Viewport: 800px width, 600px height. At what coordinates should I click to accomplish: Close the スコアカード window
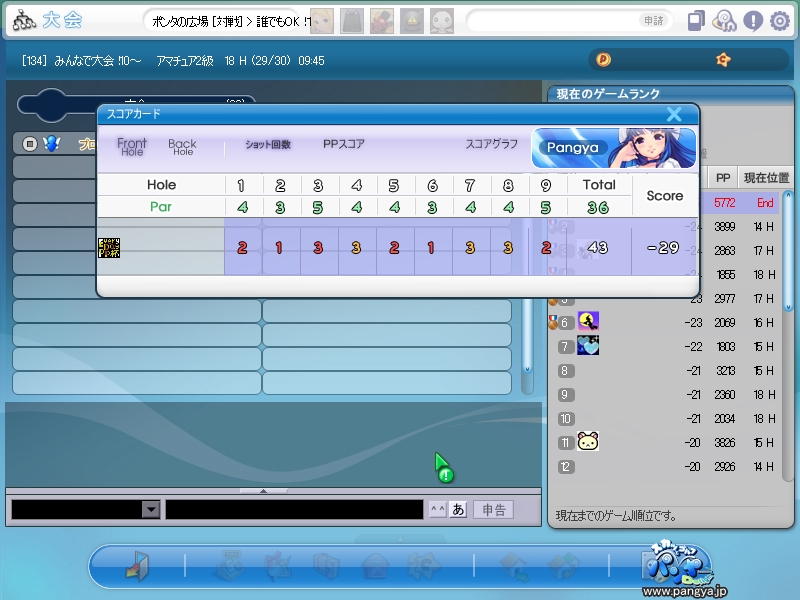tap(674, 114)
